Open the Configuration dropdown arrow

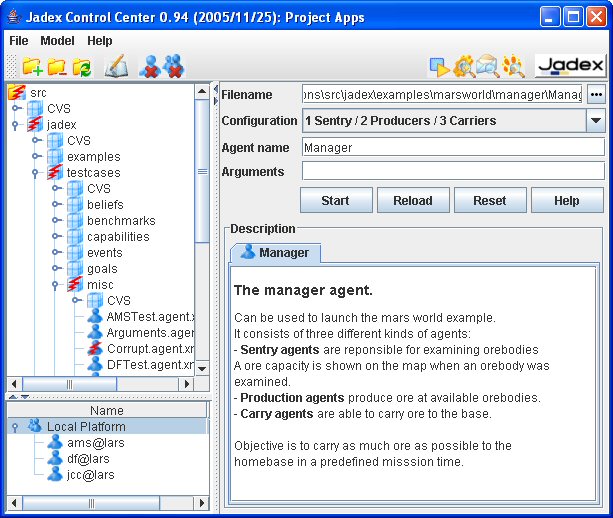[x=595, y=120]
